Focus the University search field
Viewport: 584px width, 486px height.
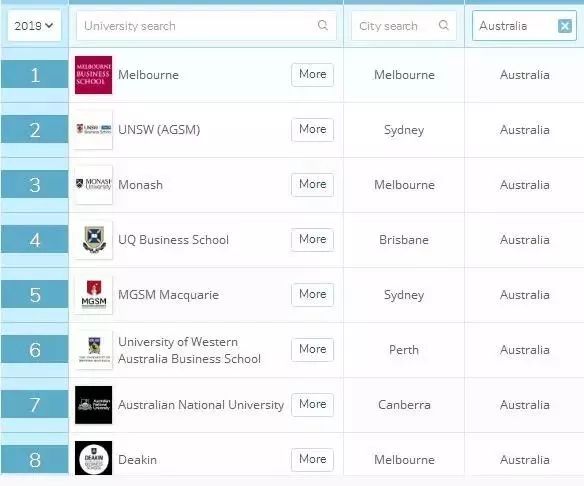206,26
